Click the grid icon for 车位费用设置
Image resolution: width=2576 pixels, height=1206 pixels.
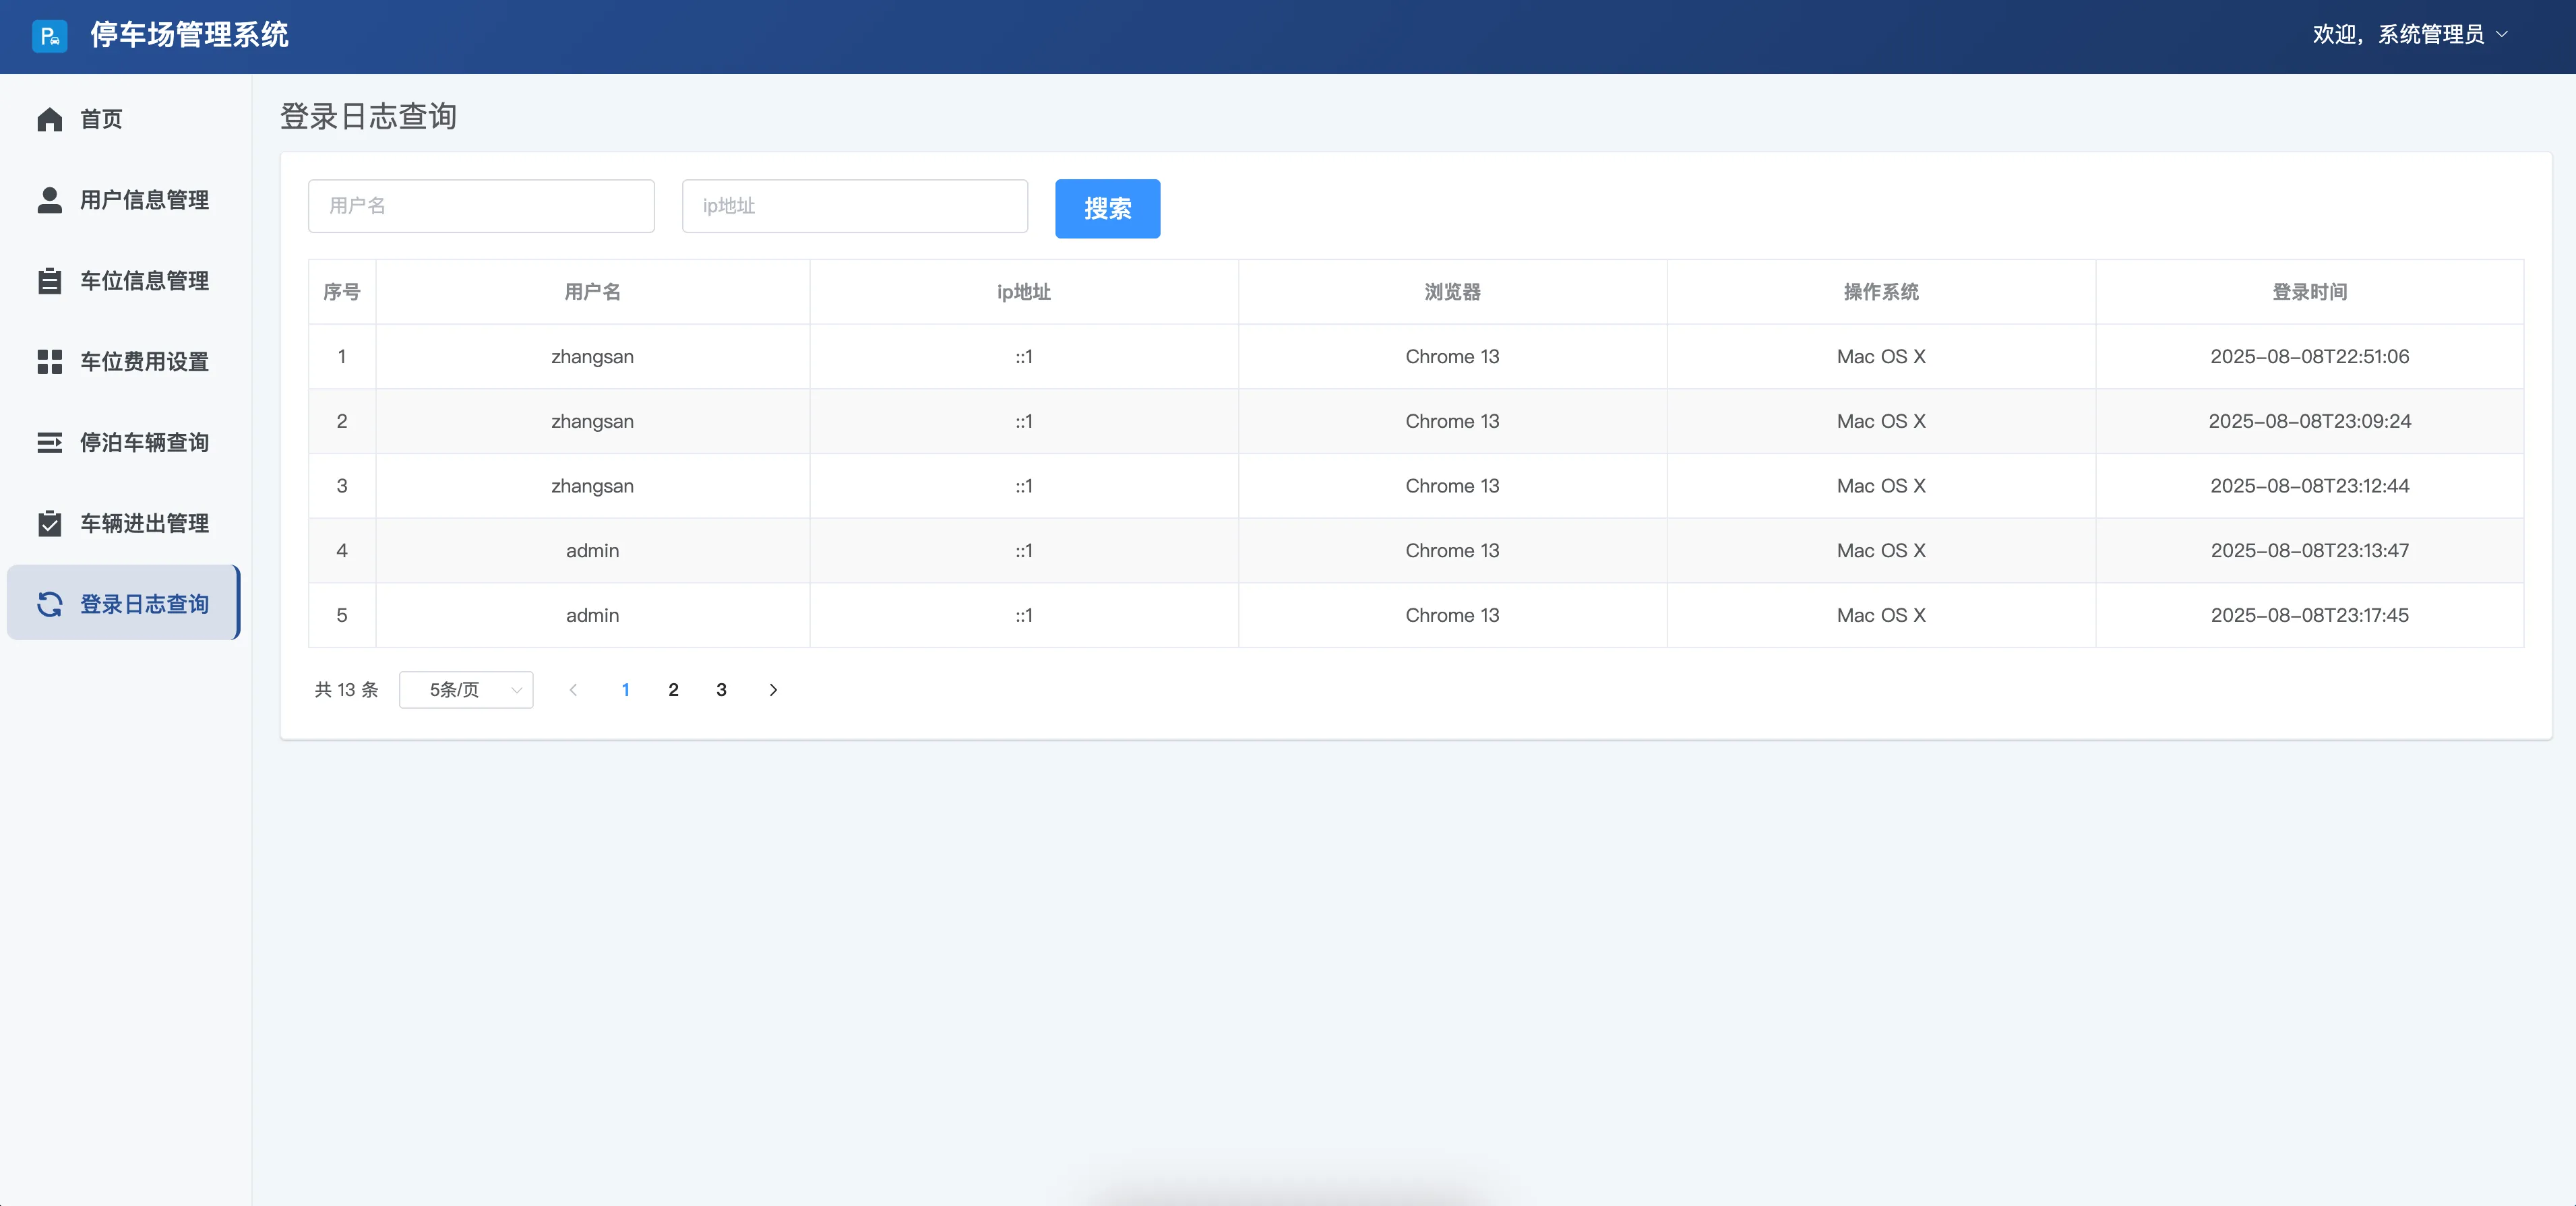coord(49,362)
